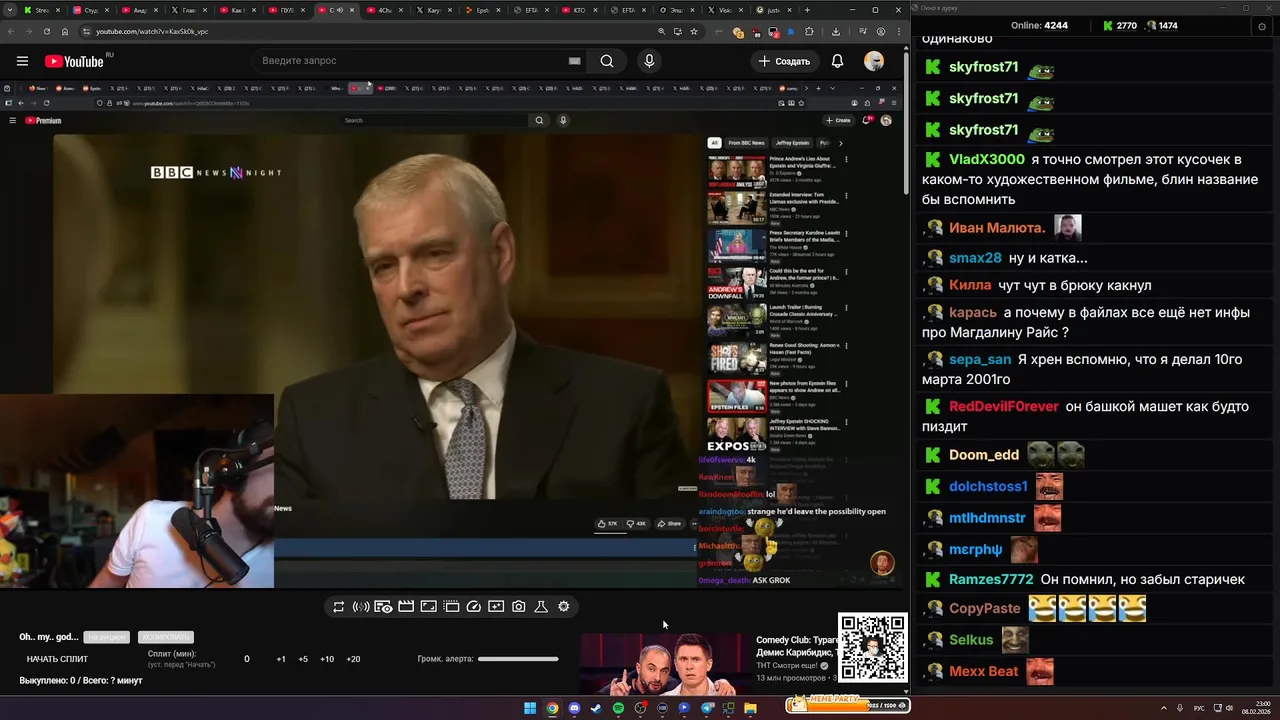Open the gear settings in player toolbar
The width and height of the screenshot is (1280, 720).
[564, 607]
